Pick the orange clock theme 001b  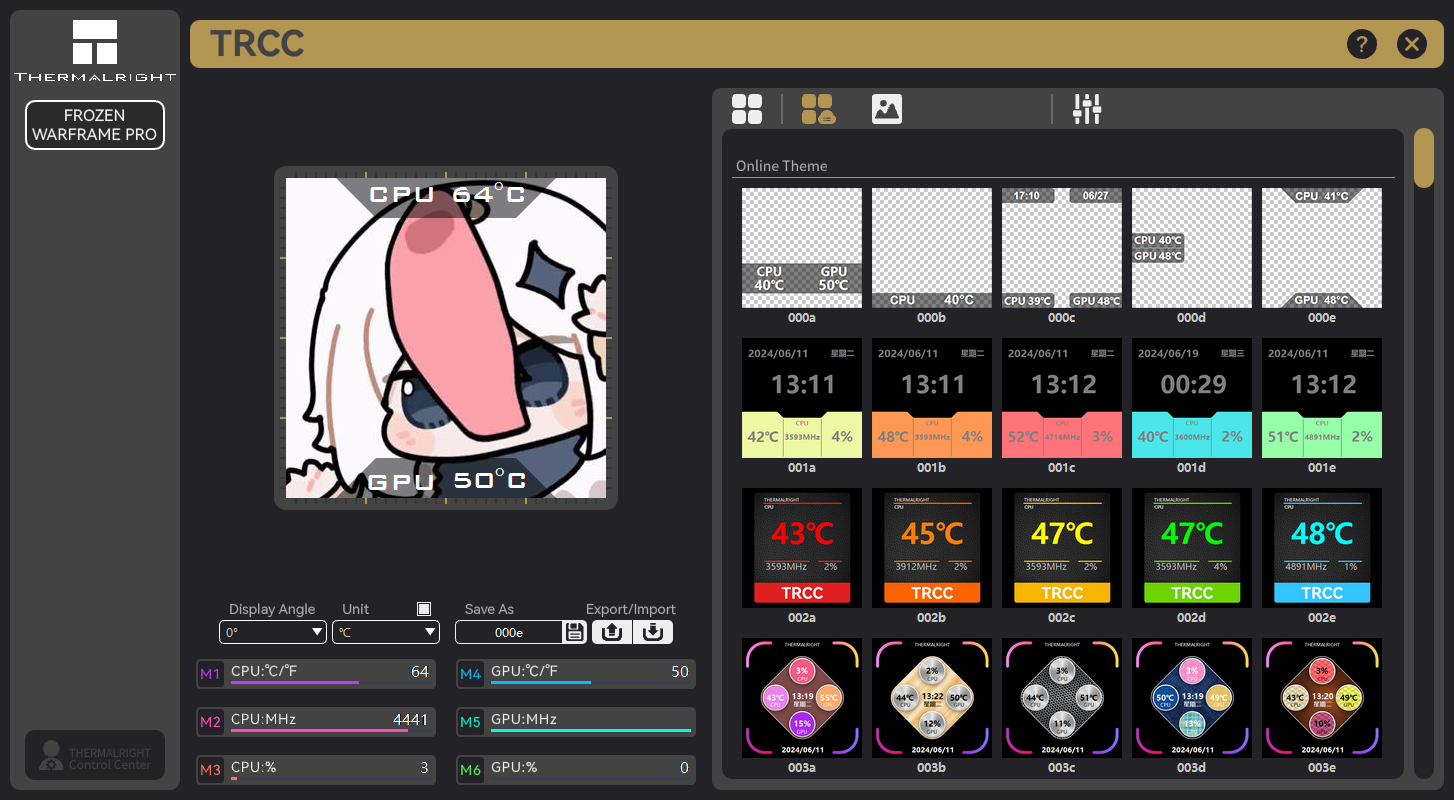tap(932, 398)
